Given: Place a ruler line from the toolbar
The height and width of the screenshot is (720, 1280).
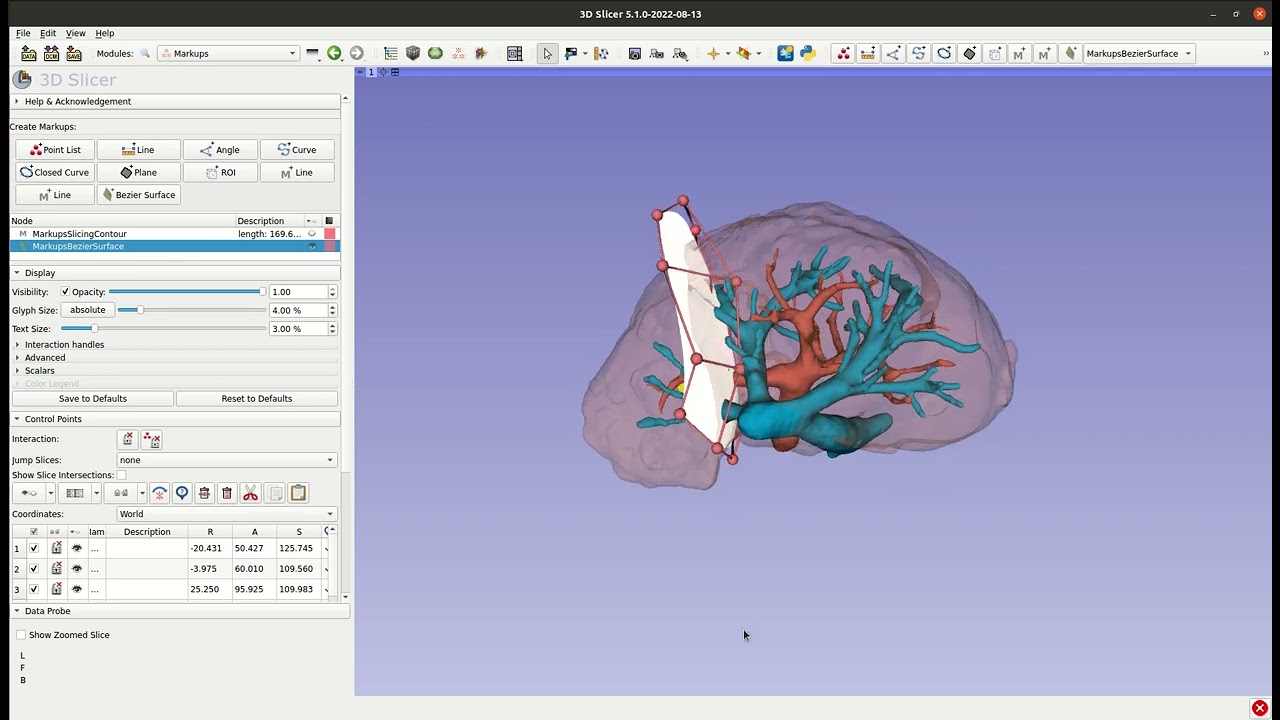Looking at the screenshot, I should tap(868, 53).
